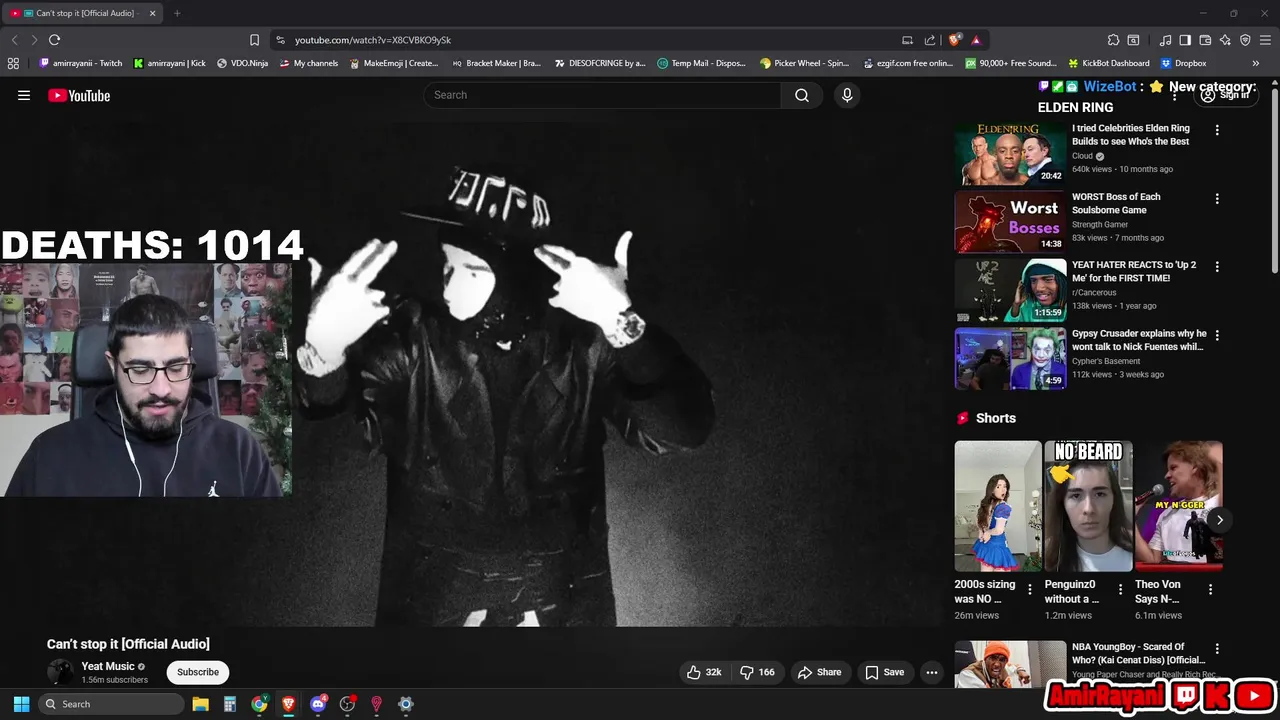Open amirrayani | Kick bookmark
Screen dimensions: 1280x720
click(169, 63)
